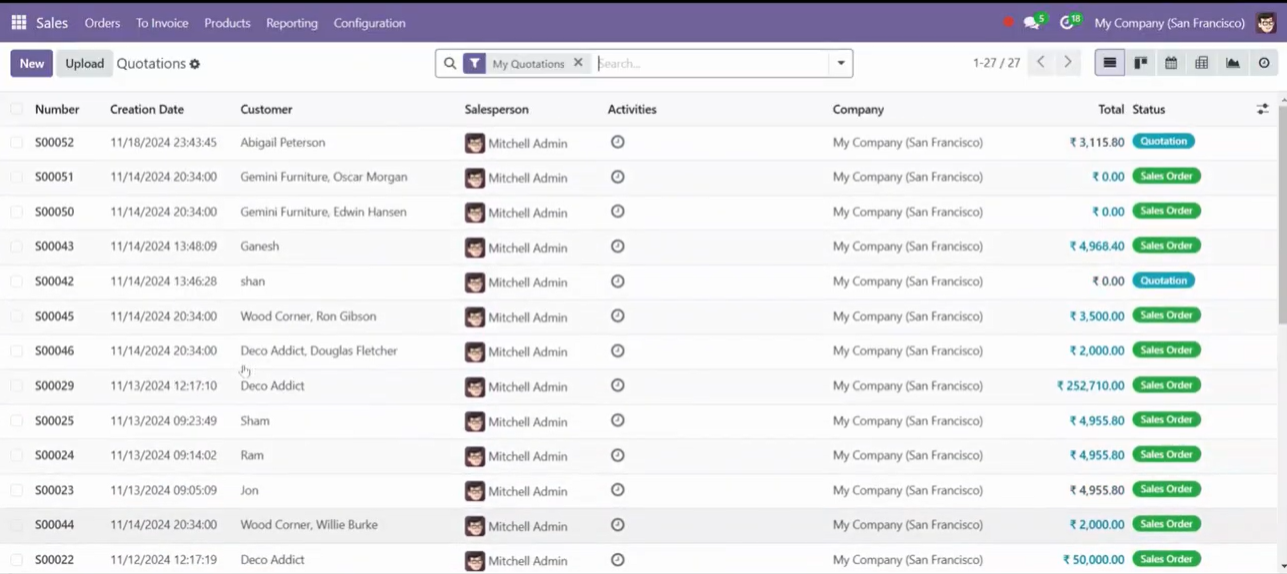Open the Configuration menu
This screenshot has height=574, width=1287.
pyautogui.click(x=369, y=23)
